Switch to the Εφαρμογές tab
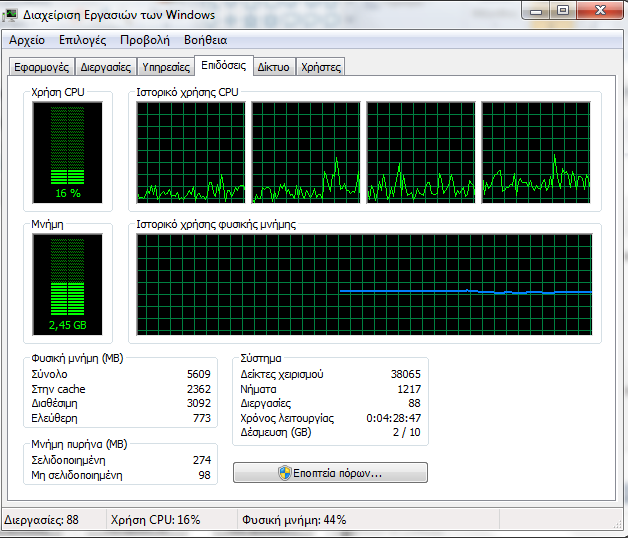The width and height of the screenshot is (628, 538). click(x=42, y=67)
